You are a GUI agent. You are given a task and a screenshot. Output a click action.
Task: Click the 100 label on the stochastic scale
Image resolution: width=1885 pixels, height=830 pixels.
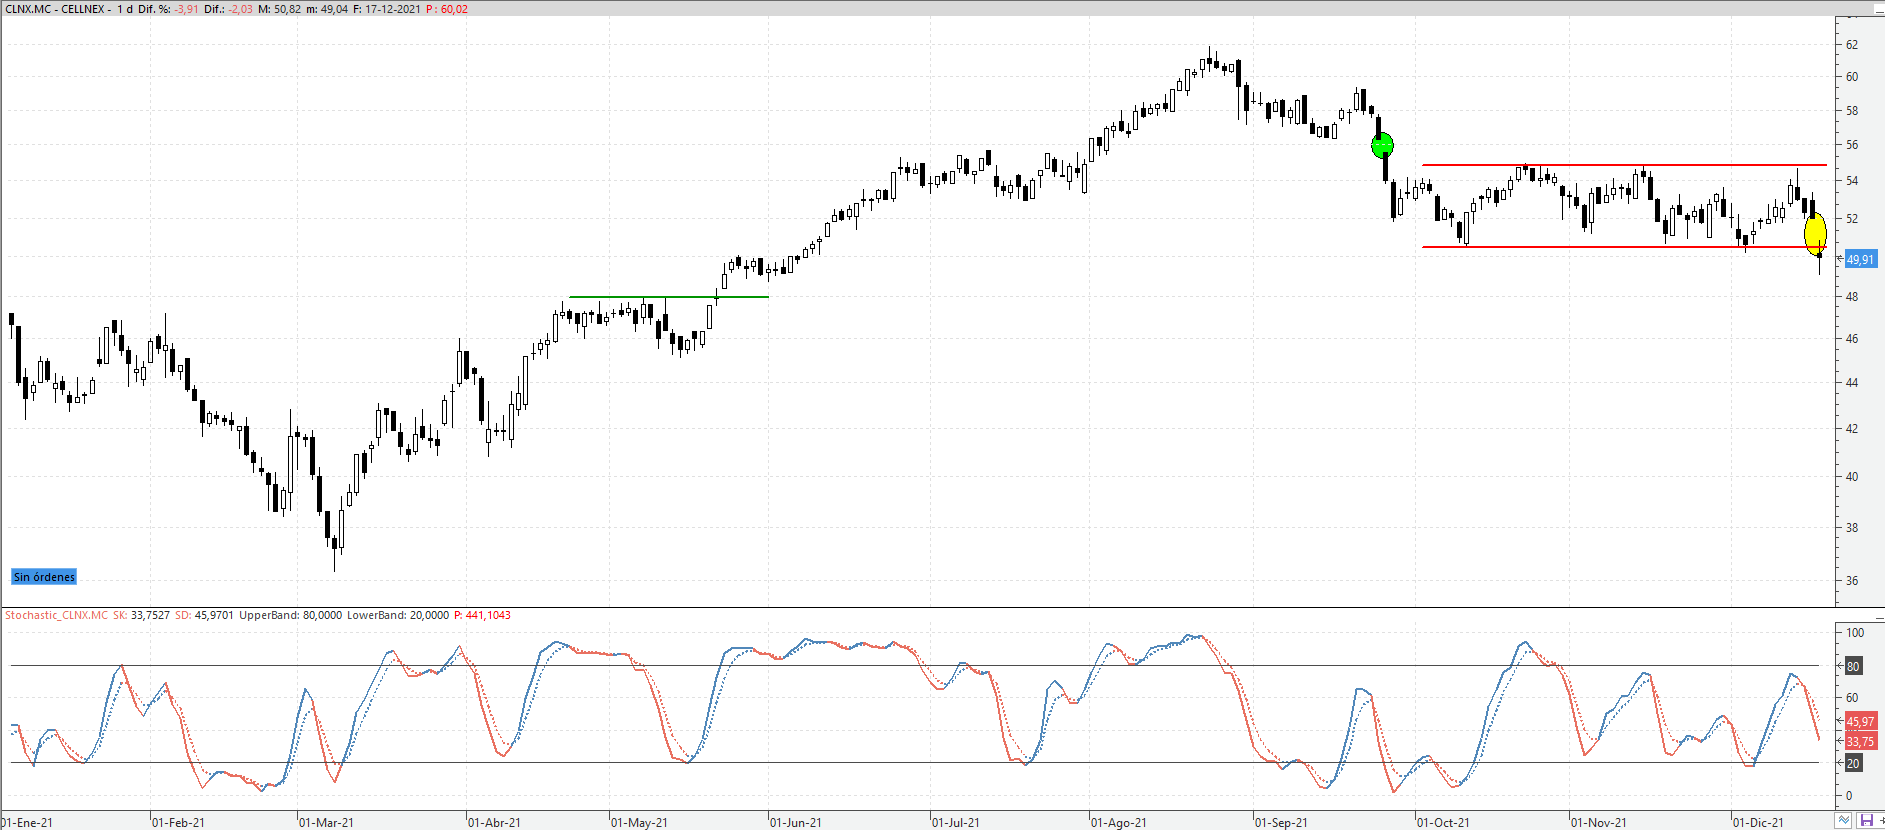(1855, 633)
